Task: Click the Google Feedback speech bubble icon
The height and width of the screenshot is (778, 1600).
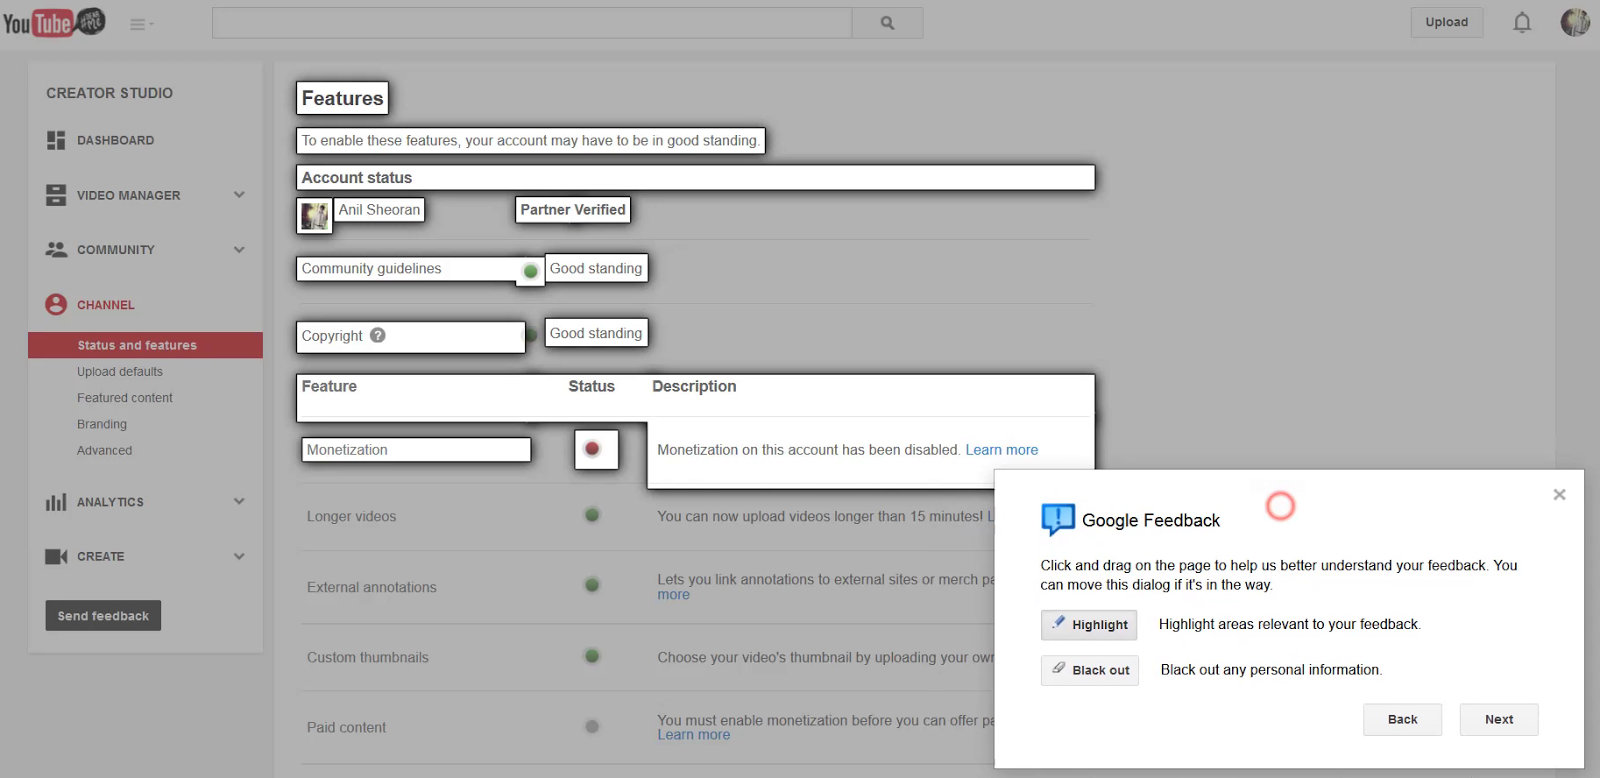Action: pyautogui.click(x=1058, y=520)
